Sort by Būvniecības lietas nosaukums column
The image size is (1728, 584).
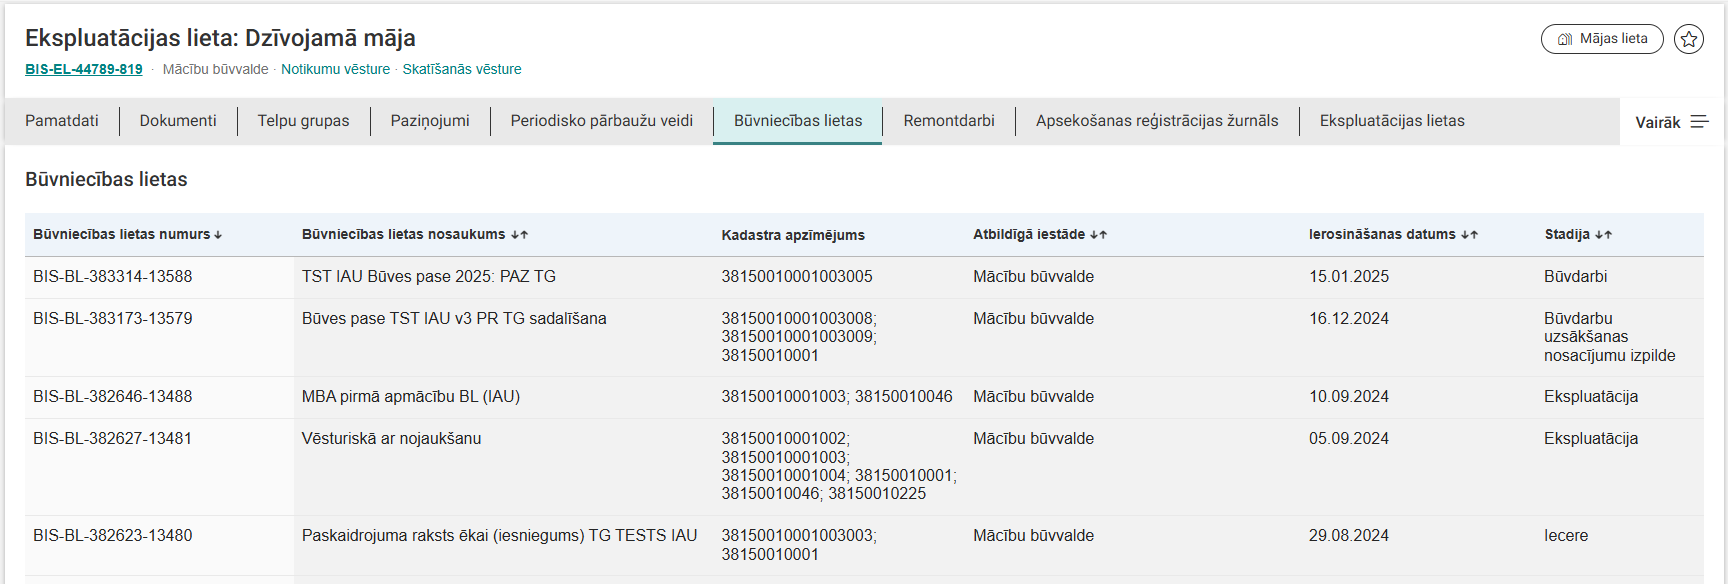point(414,234)
